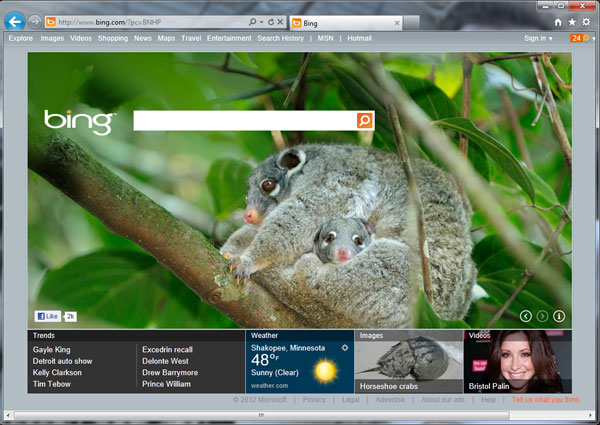Open the image info icon
The width and height of the screenshot is (600, 425).
pyautogui.click(x=559, y=316)
